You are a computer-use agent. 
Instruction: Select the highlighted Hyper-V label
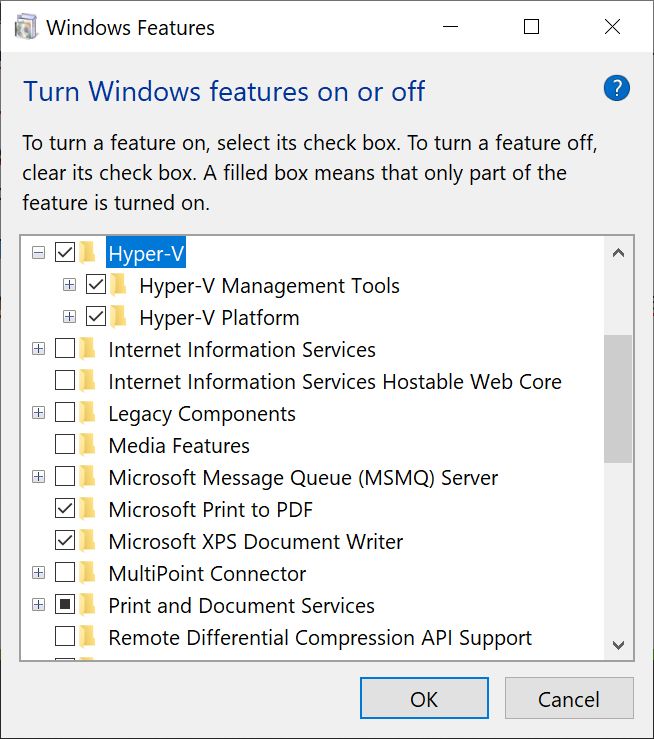pos(146,253)
